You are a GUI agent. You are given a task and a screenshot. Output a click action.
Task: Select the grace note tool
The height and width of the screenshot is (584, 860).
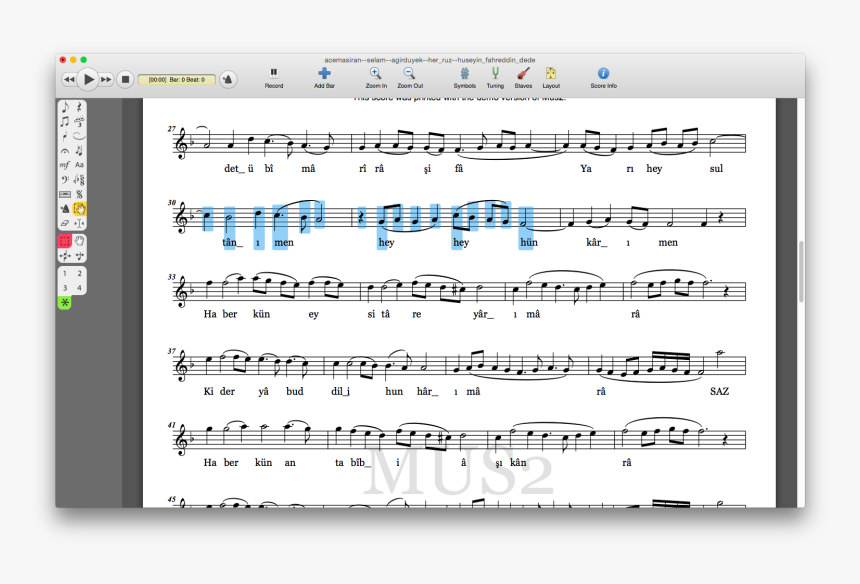coord(65,135)
